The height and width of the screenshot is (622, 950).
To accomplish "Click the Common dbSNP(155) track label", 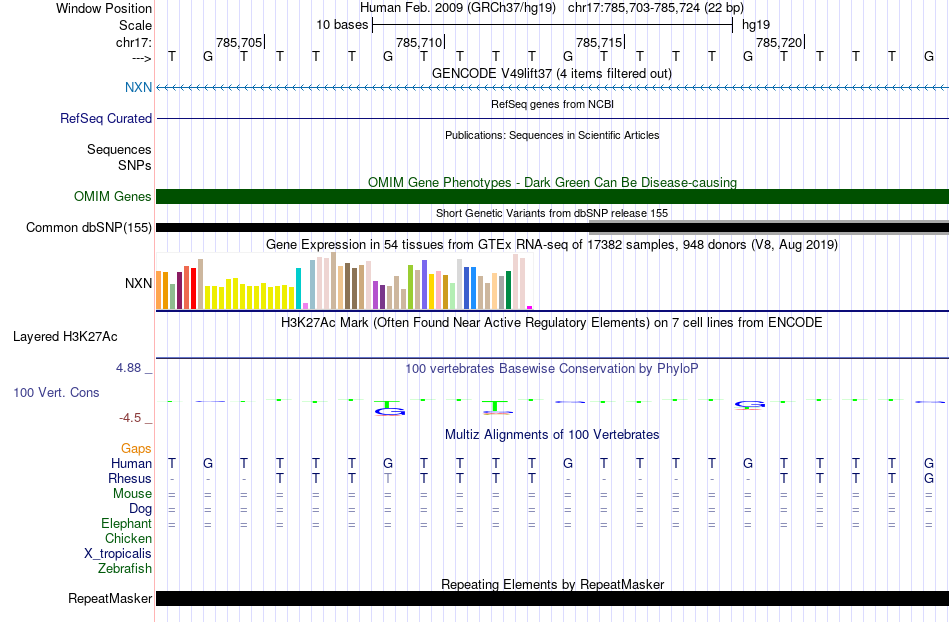I will pyautogui.click(x=88, y=228).
